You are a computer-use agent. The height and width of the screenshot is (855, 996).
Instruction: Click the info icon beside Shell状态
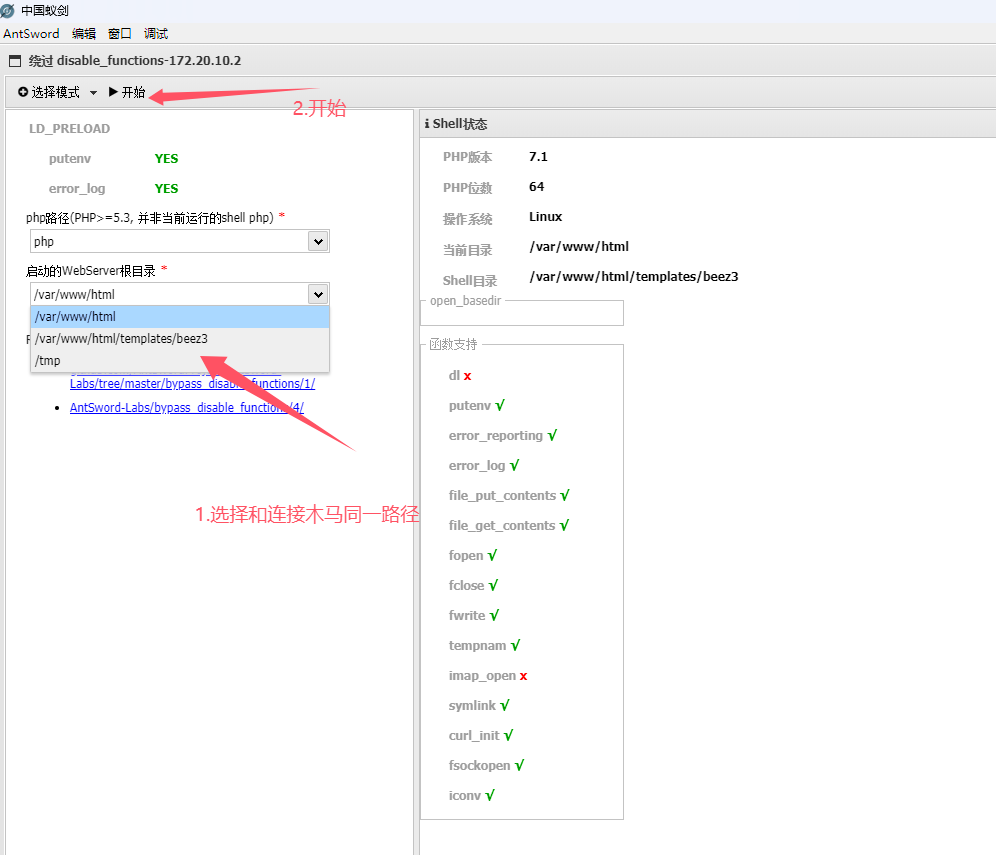pyautogui.click(x=427, y=124)
